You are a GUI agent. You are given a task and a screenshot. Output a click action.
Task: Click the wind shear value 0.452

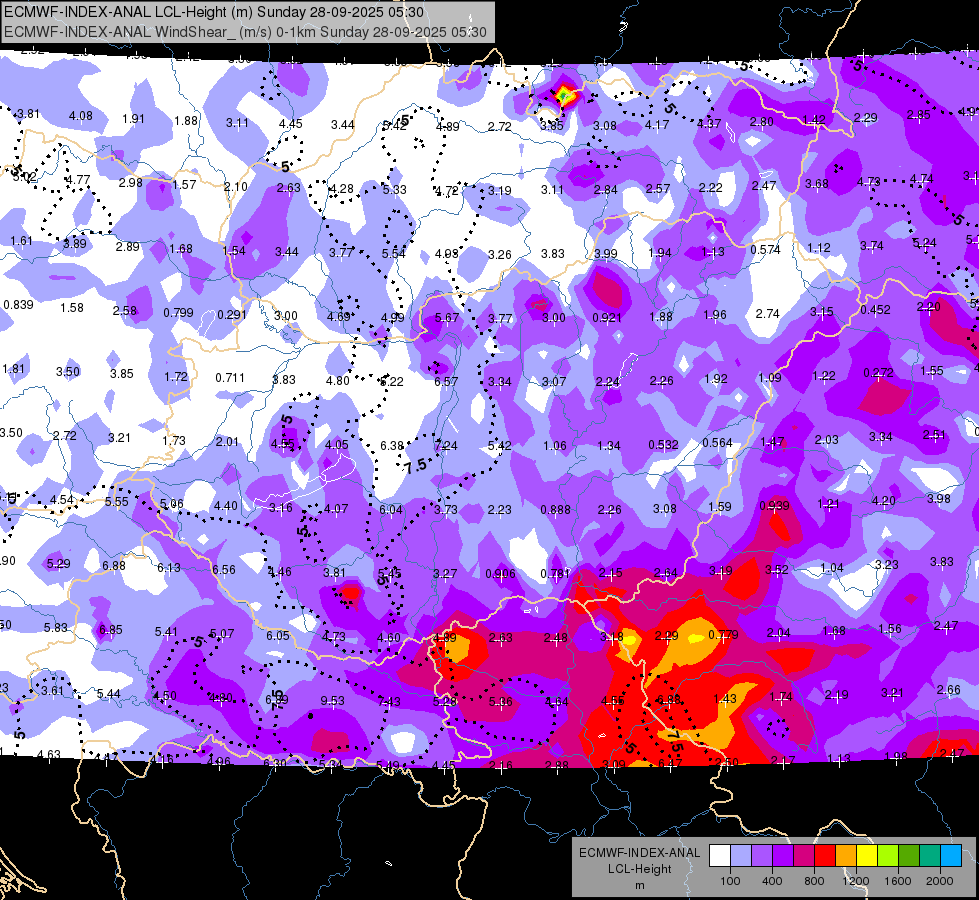[875, 310]
